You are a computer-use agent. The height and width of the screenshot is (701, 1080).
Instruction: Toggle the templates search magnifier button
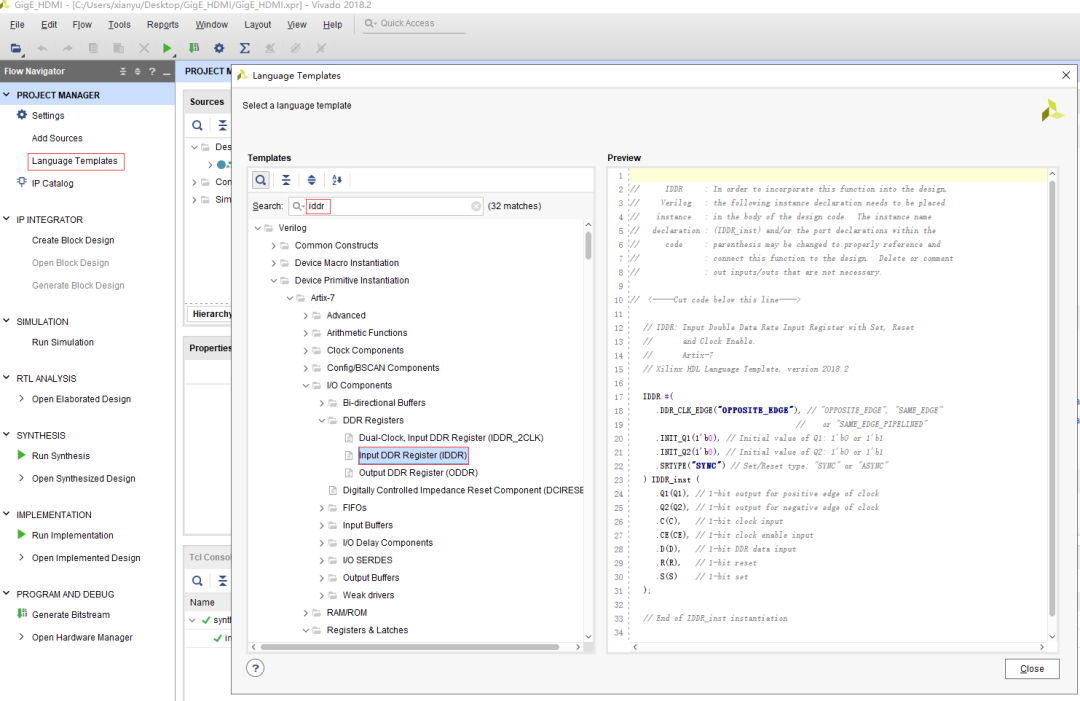[x=260, y=180]
